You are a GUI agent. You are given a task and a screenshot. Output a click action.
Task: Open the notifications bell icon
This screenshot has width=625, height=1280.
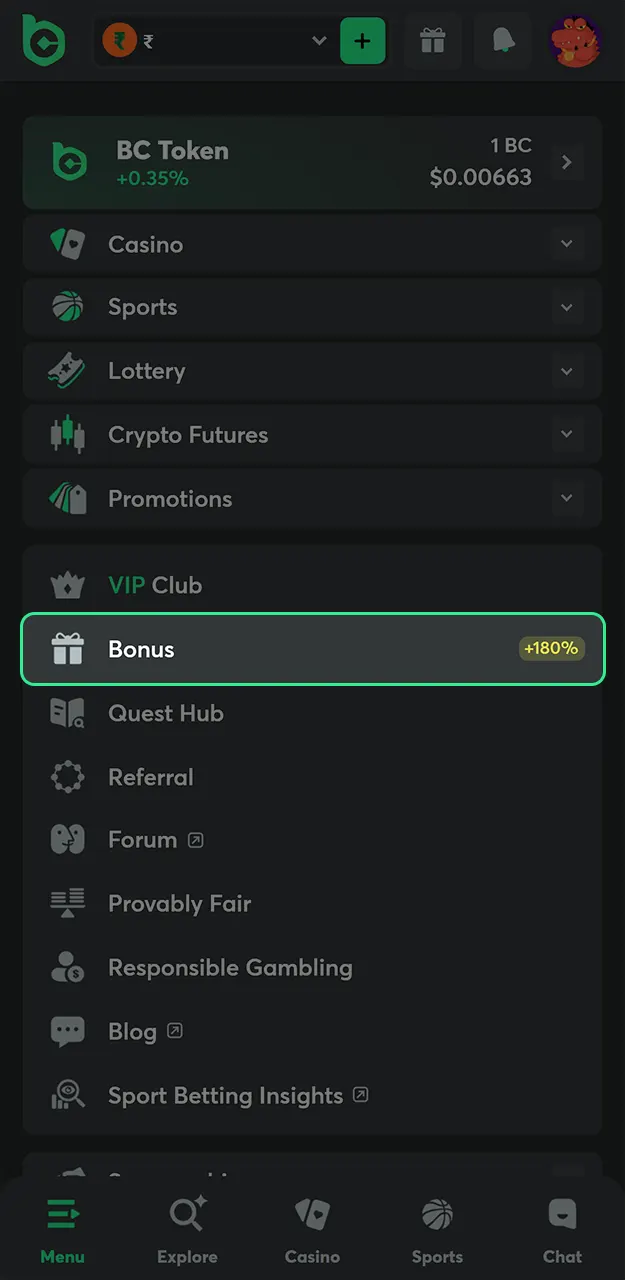point(502,41)
